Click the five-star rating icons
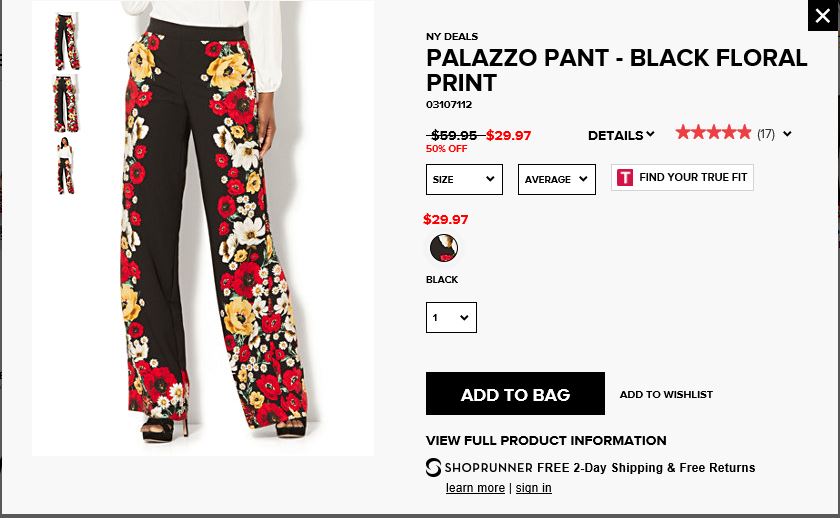The height and width of the screenshot is (518, 840). coord(713,133)
